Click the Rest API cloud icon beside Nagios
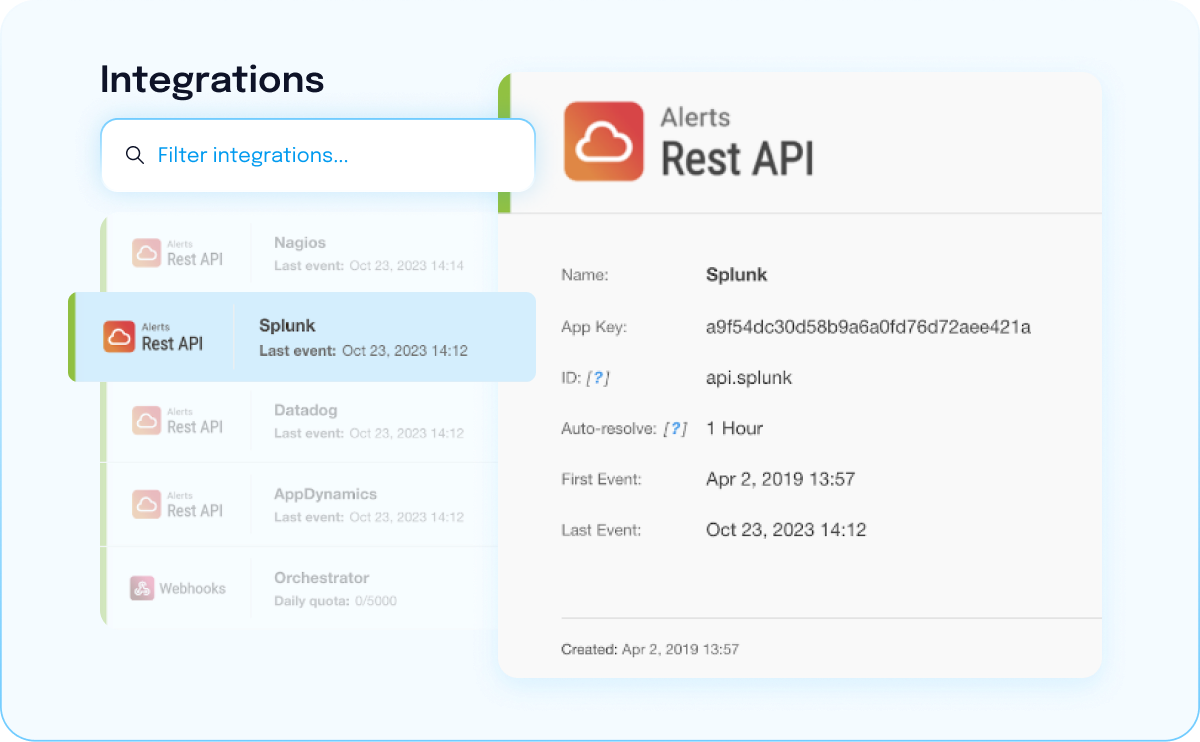The height and width of the screenshot is (742, 1200). [x=147, y=253]
